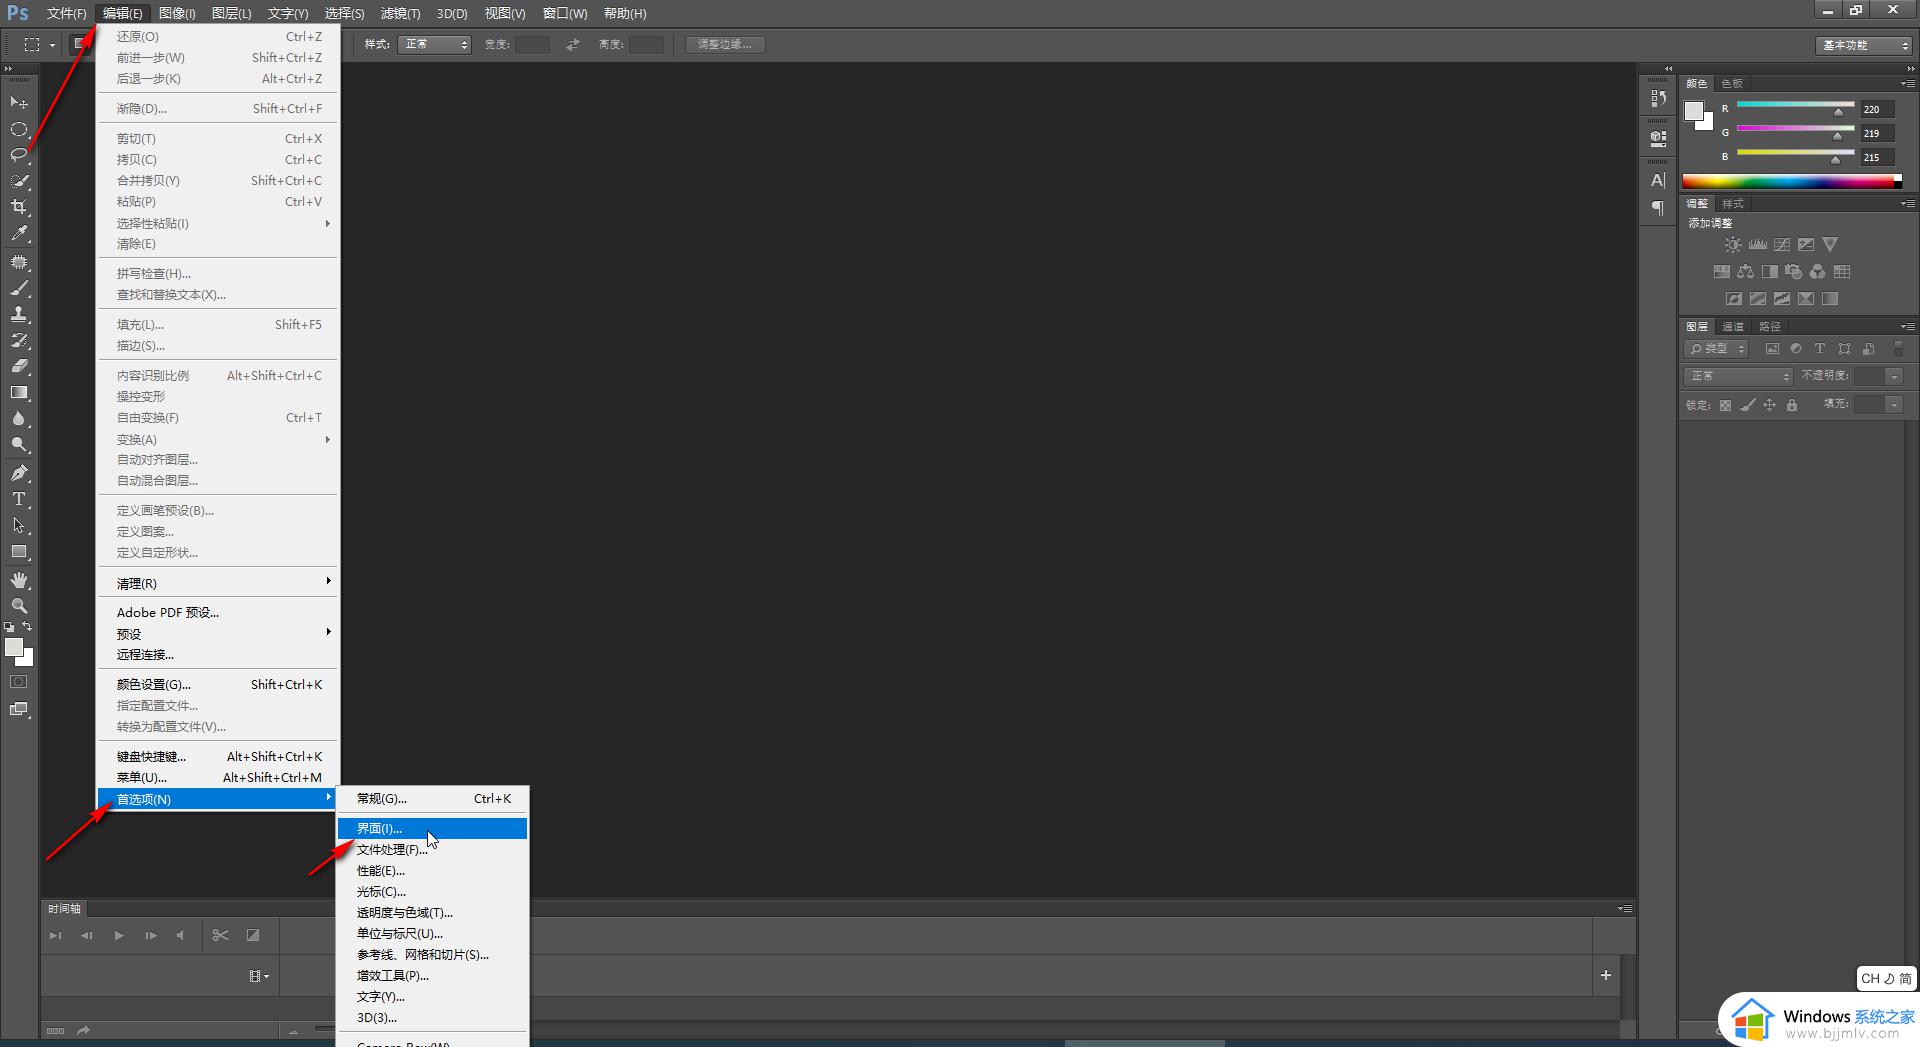Open the layer filter 类型 dropdown

point(1716,349)
